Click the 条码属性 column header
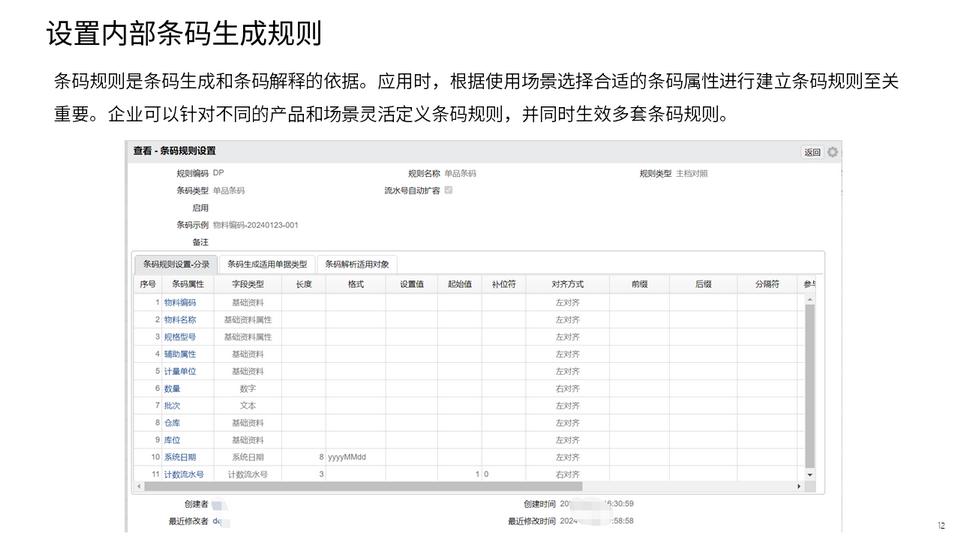960x540 pixels. (181, 284)
